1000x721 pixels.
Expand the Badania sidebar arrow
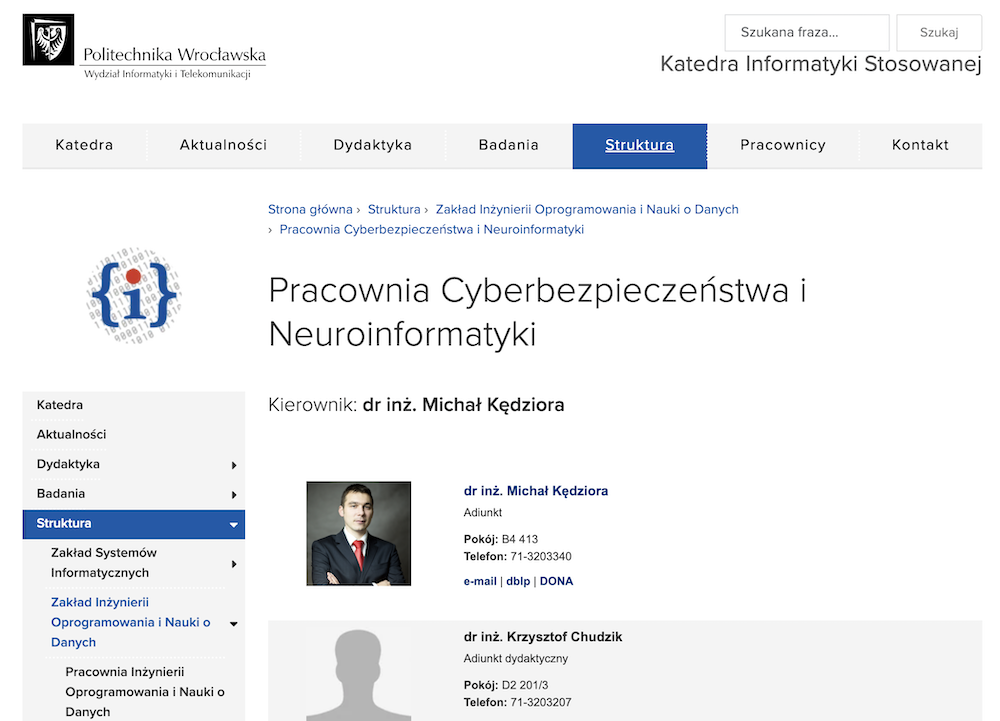(234, 495)
